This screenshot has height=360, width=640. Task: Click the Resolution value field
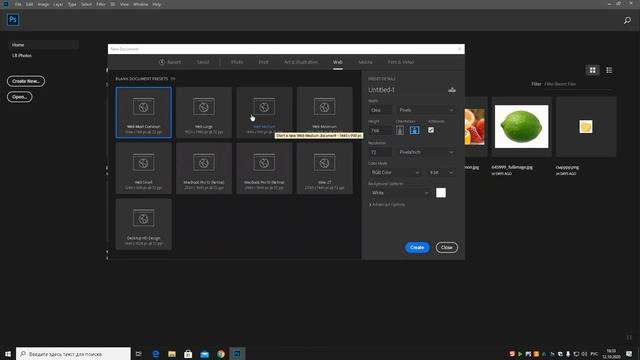tap(380, 152)
